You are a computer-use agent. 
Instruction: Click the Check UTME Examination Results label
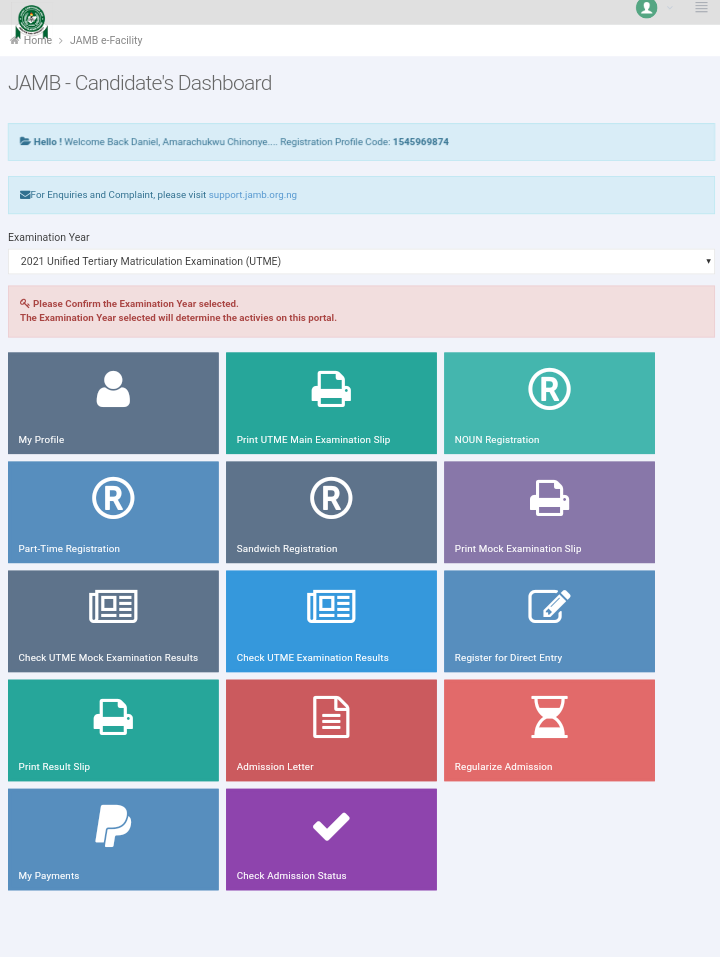[x=312, y=657]
